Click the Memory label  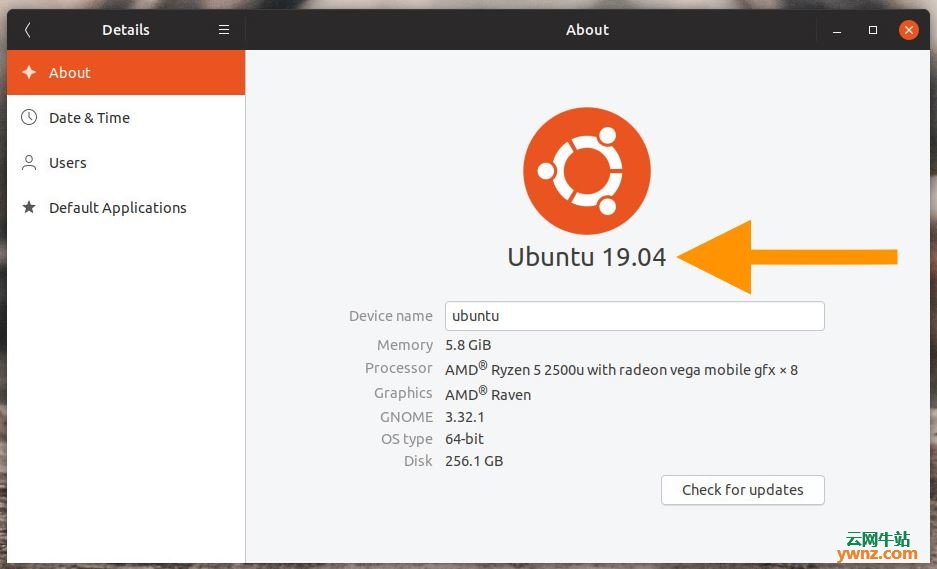pos(405,345)
